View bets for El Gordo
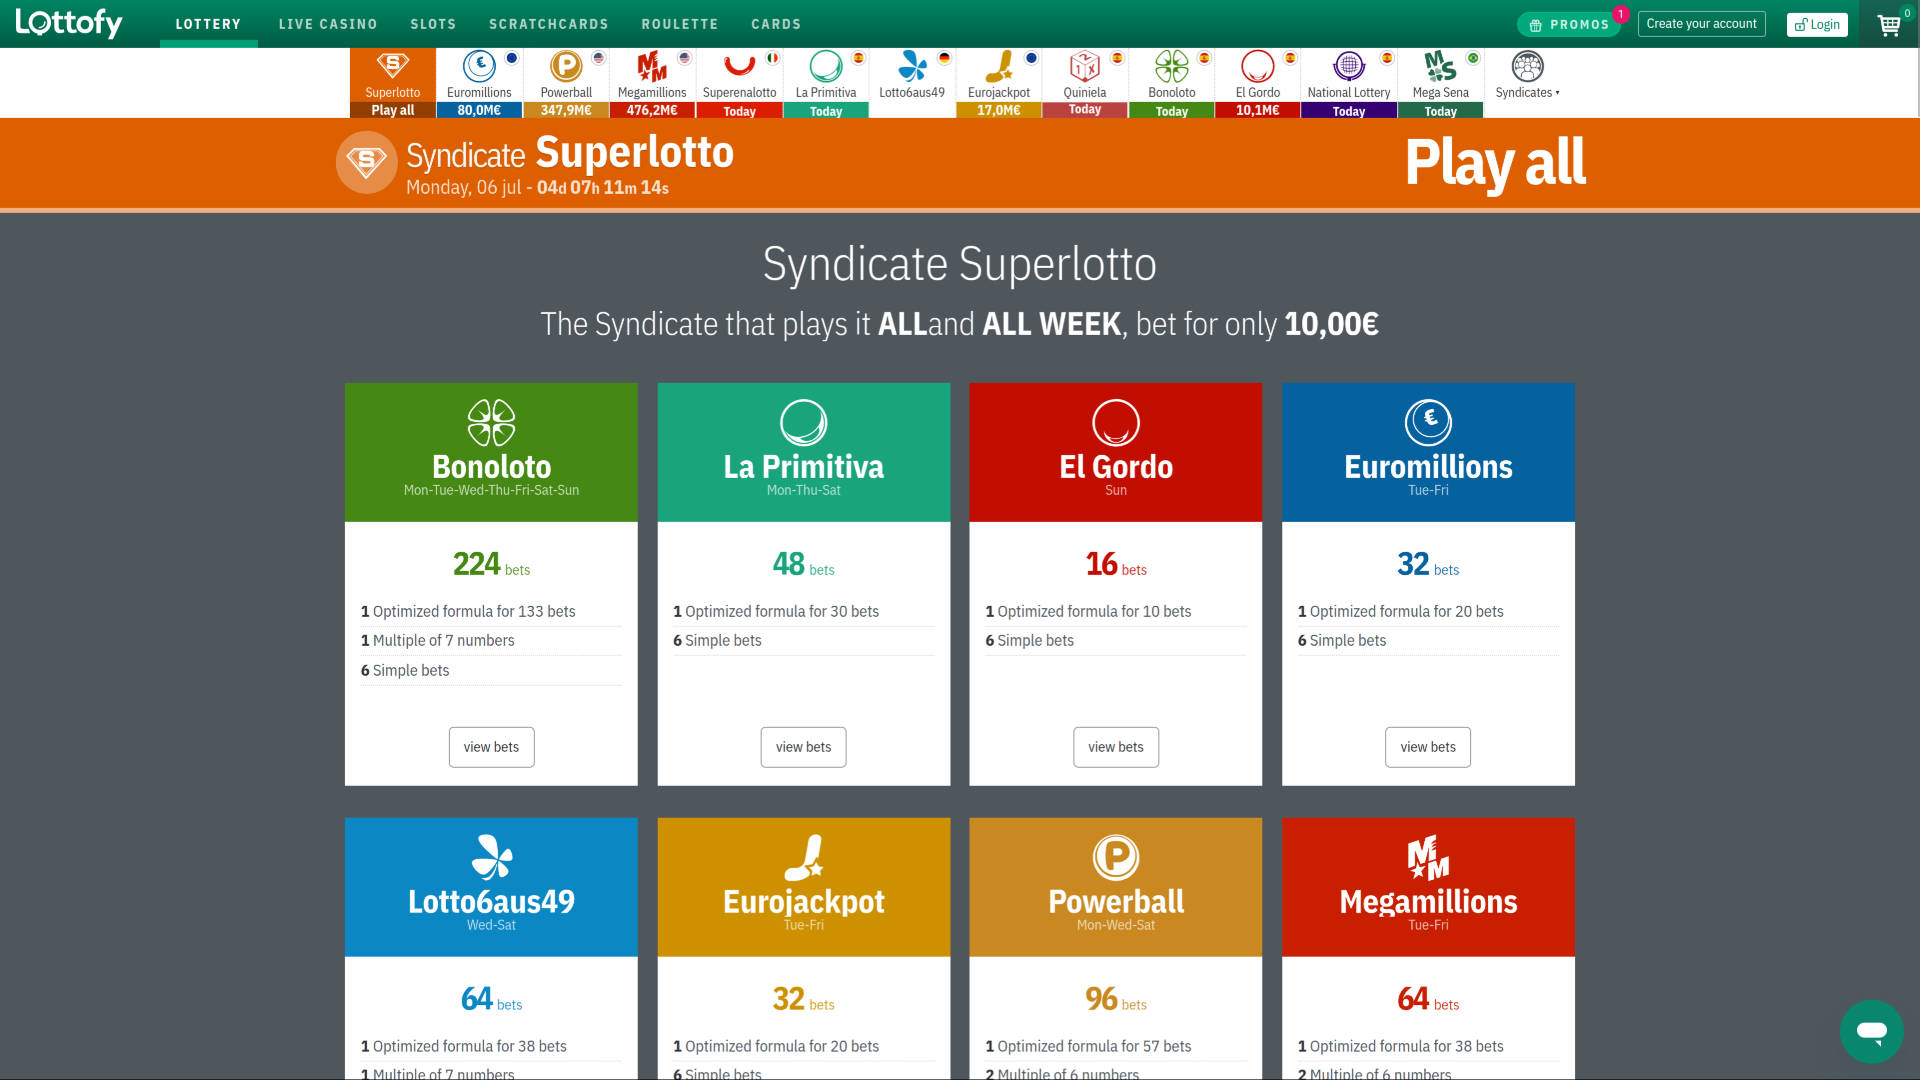The image size is (1920, 1080). 1116,747
